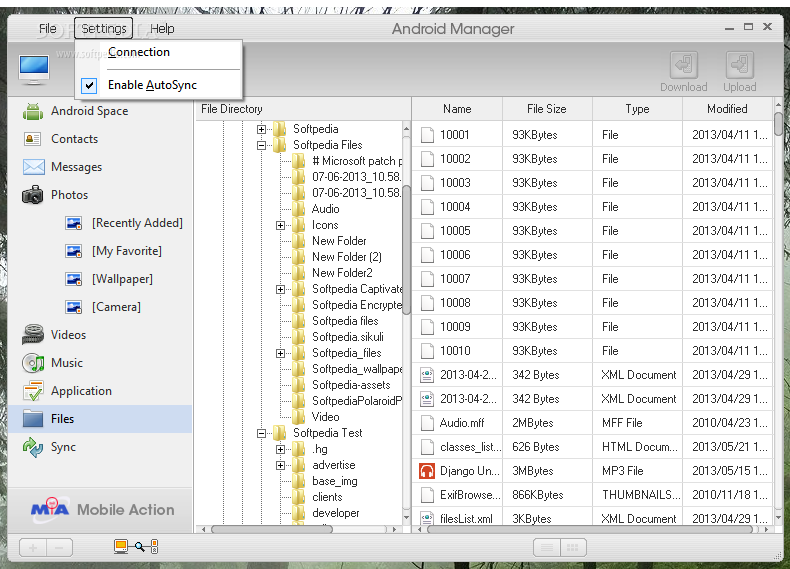Sort by Modified column header
Image resolution: width=790 pixels, height=569 pixels.
pos(727,109)
